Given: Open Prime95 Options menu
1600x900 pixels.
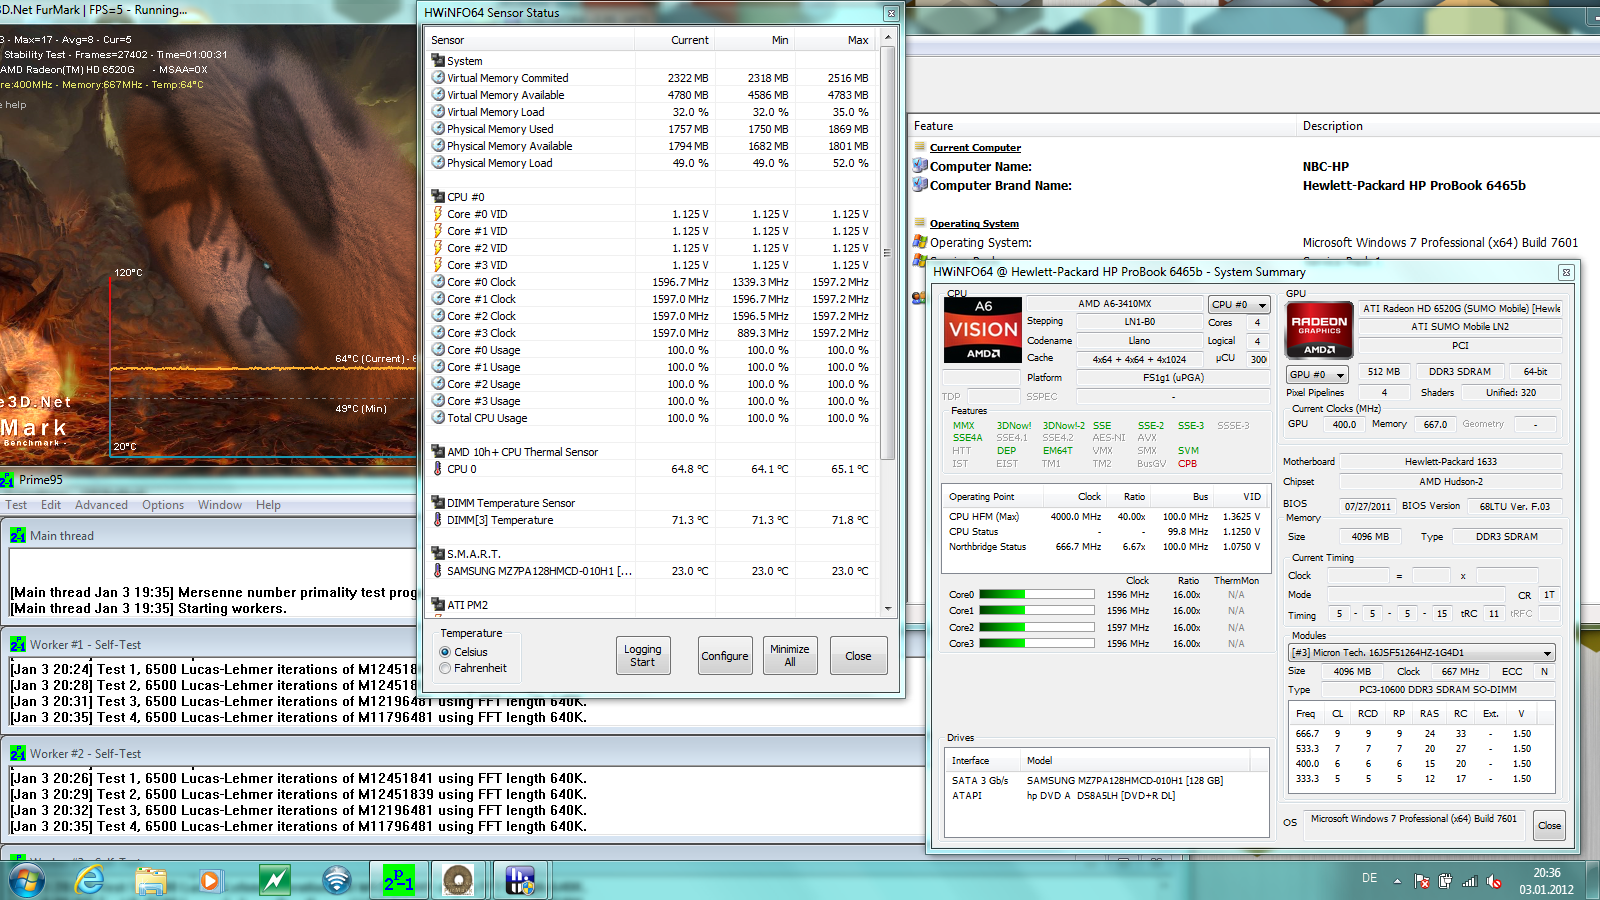Looking at the screenshot, I should [x=163, y=505].
